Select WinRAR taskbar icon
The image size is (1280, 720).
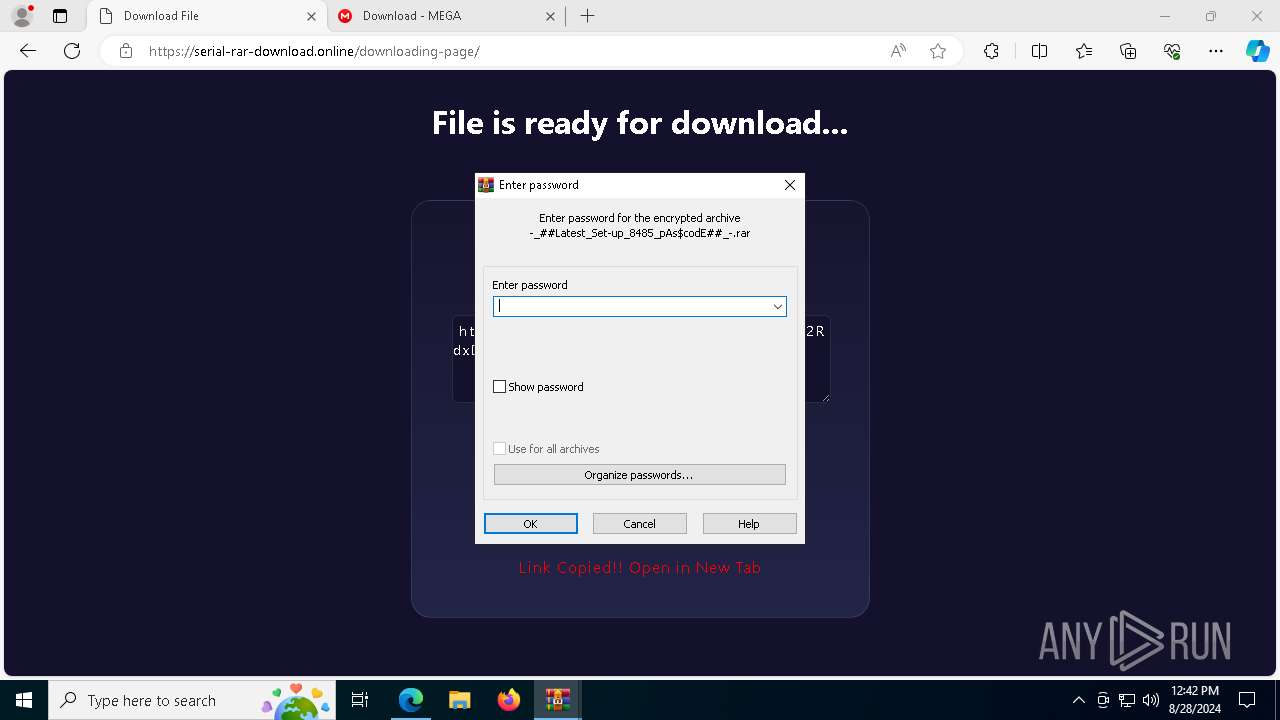pos(557,700)
